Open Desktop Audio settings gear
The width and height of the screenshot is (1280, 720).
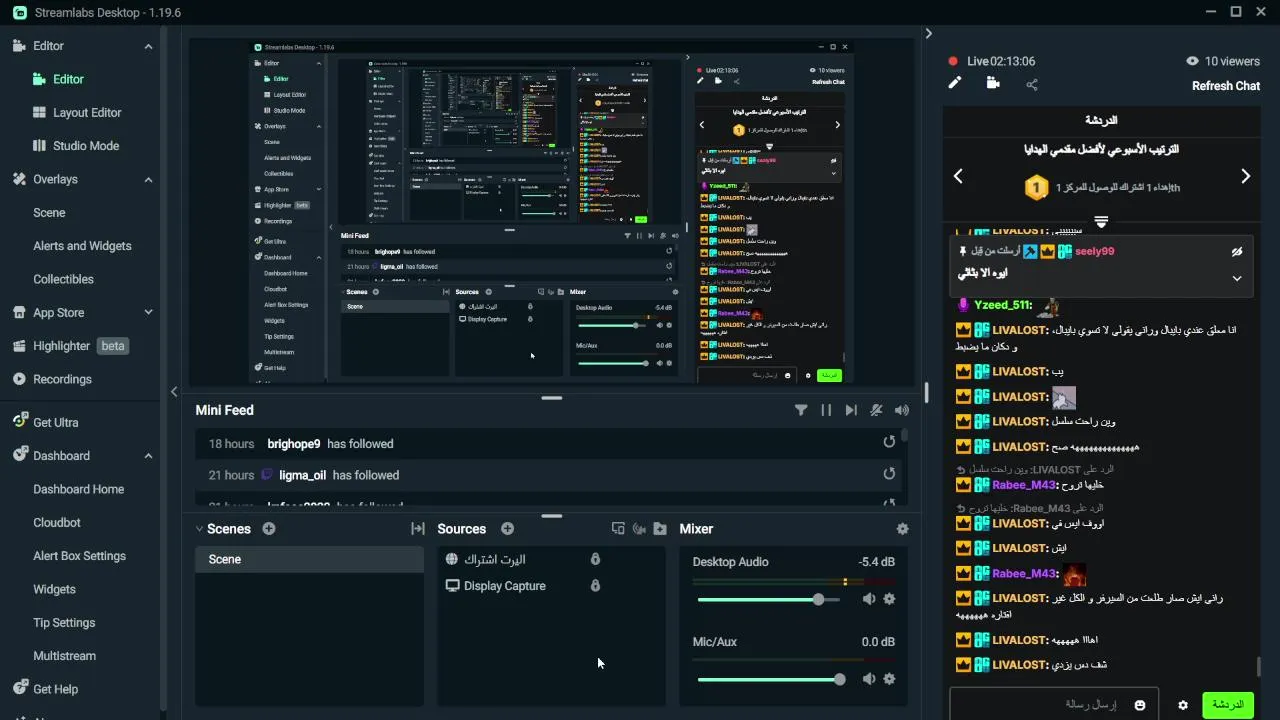pos(889,599)
